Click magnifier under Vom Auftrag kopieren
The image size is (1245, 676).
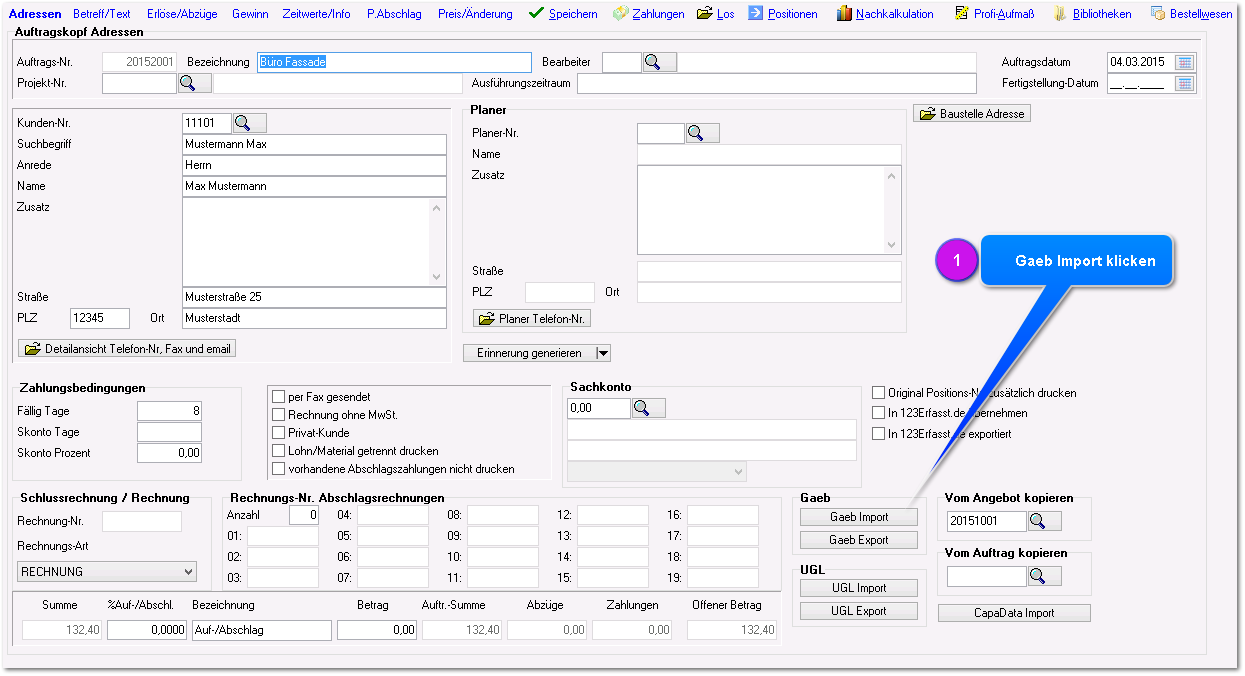[1045, 576]
